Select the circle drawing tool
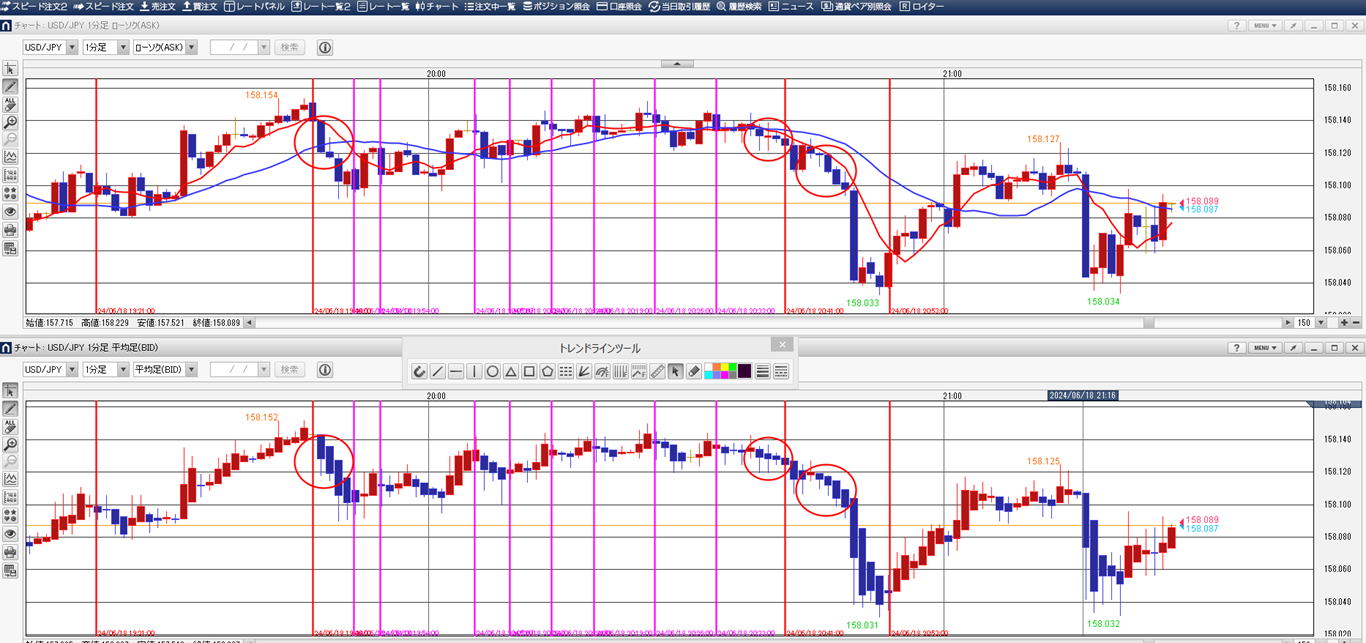 (493, 371)
